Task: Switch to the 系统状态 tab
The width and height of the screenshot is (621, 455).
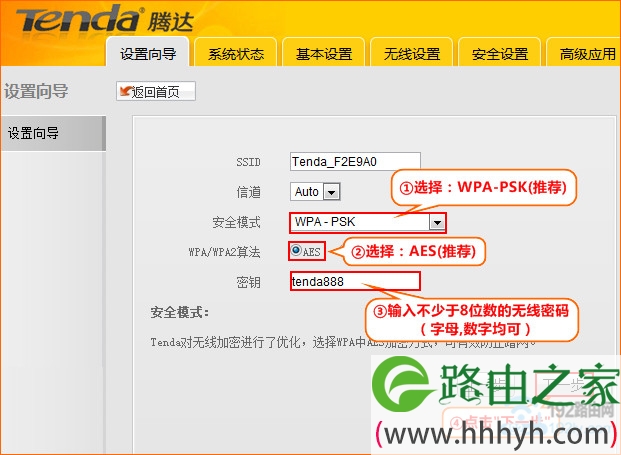Action: click(236, 53)
